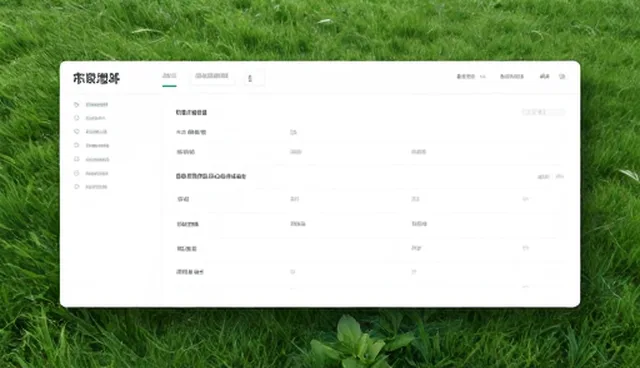
Task: Open the heart-shaped sidebar icon
Action: [x=76, y=131]
